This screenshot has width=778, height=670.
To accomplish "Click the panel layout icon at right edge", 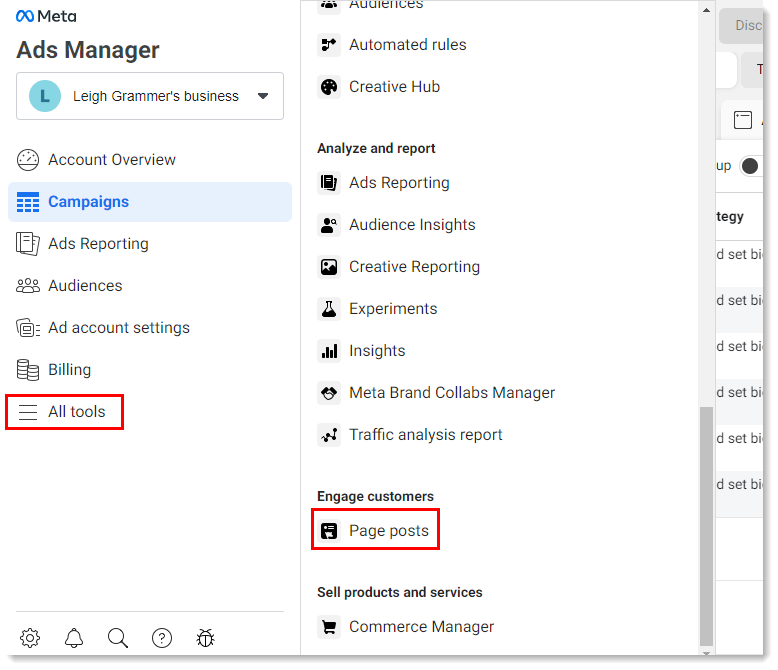I will [x=742, y=120].
